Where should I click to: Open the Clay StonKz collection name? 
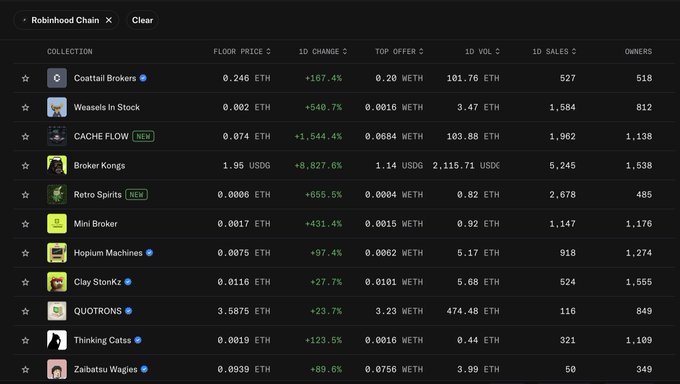pos(97,282)
